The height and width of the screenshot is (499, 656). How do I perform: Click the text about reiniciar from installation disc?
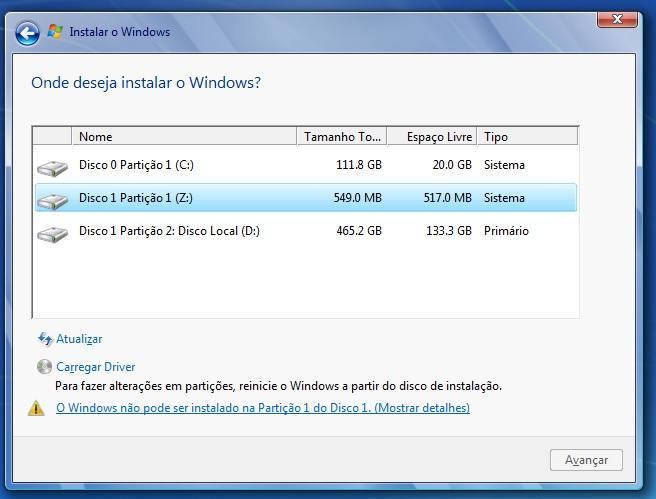click(278, 386)
